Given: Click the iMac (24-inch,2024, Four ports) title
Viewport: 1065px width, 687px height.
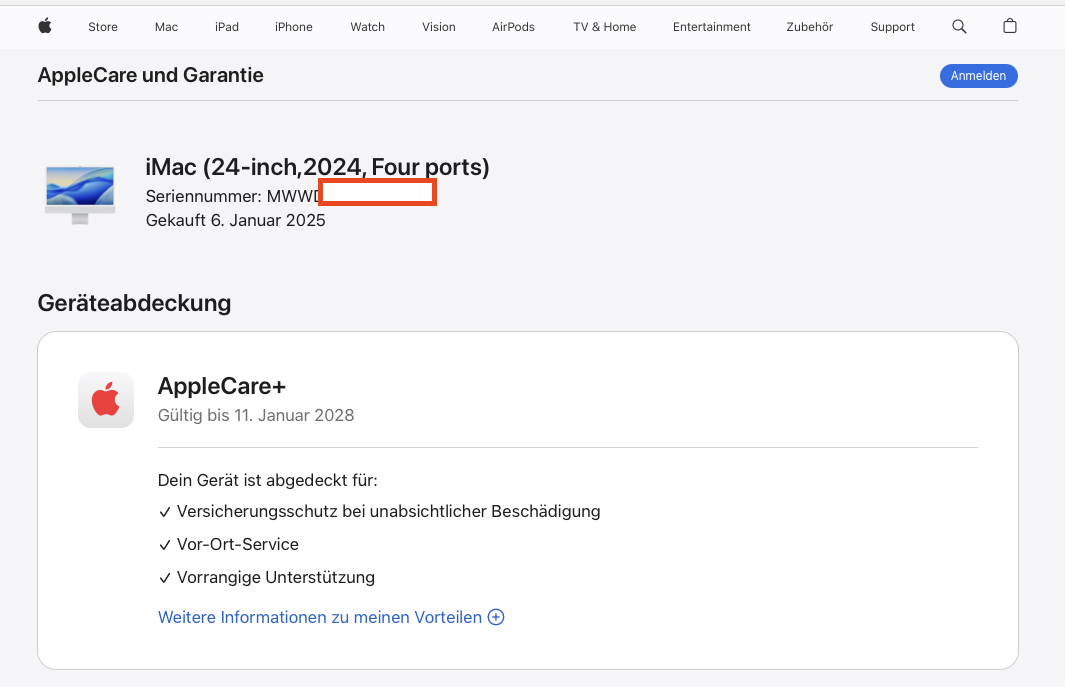Looking at the screenshot, I should 317,167.
